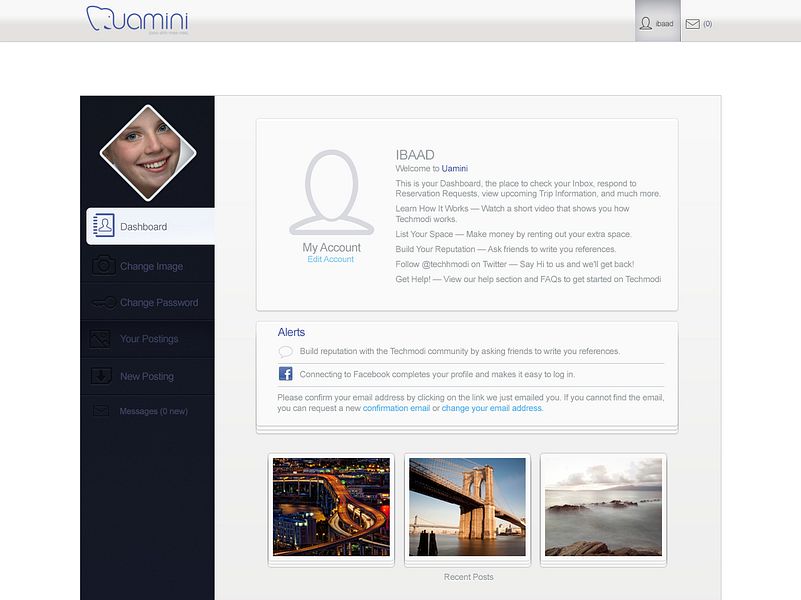
Task: Click the IBAAD heading text
Action: coord(415,155)
